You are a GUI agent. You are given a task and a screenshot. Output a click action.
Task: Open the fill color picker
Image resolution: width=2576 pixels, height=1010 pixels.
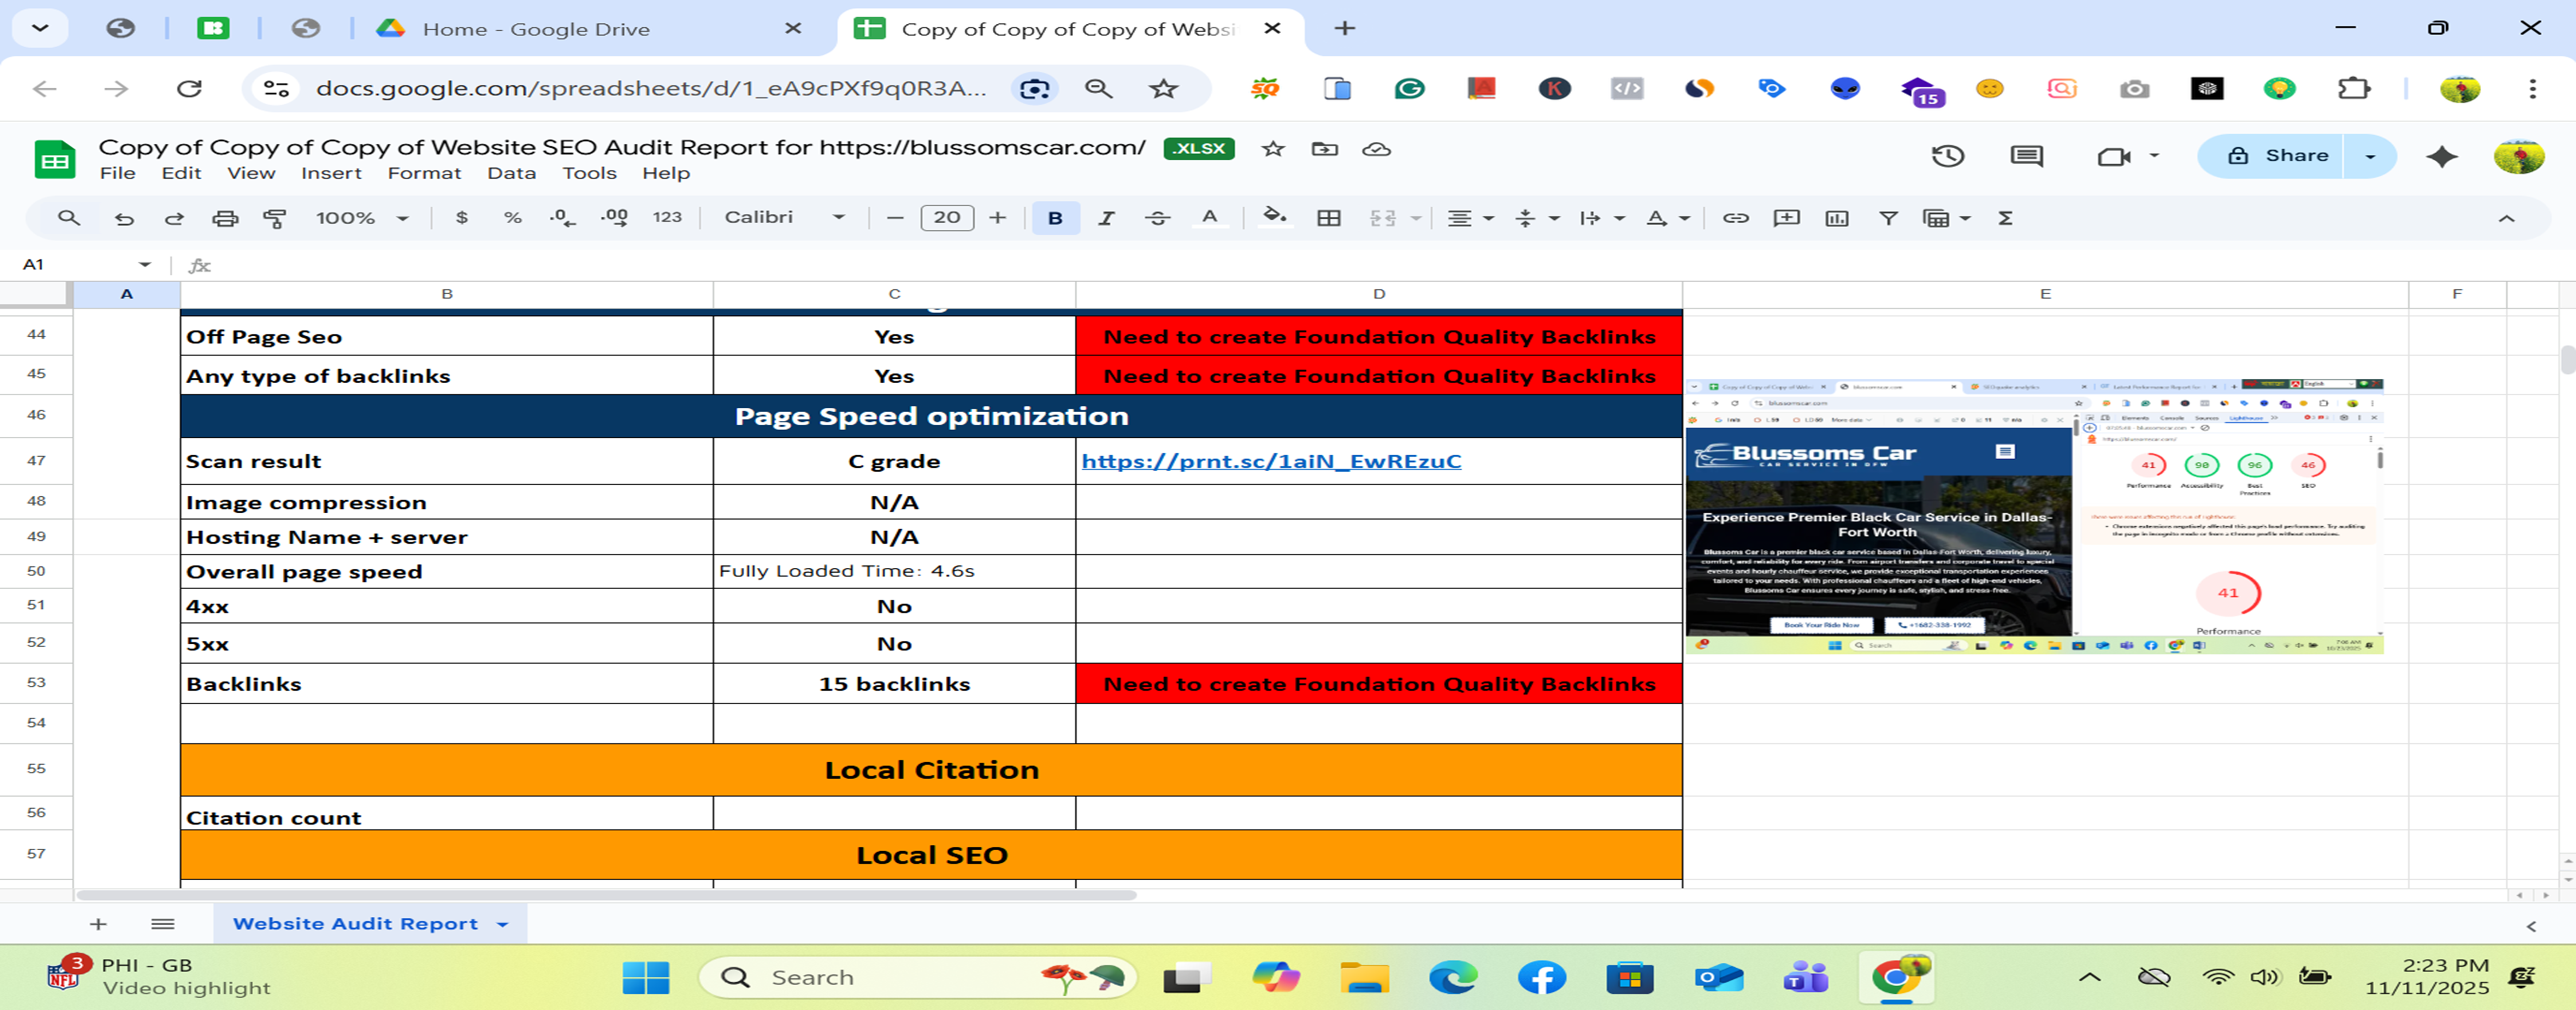click(x=1274, y=217)
